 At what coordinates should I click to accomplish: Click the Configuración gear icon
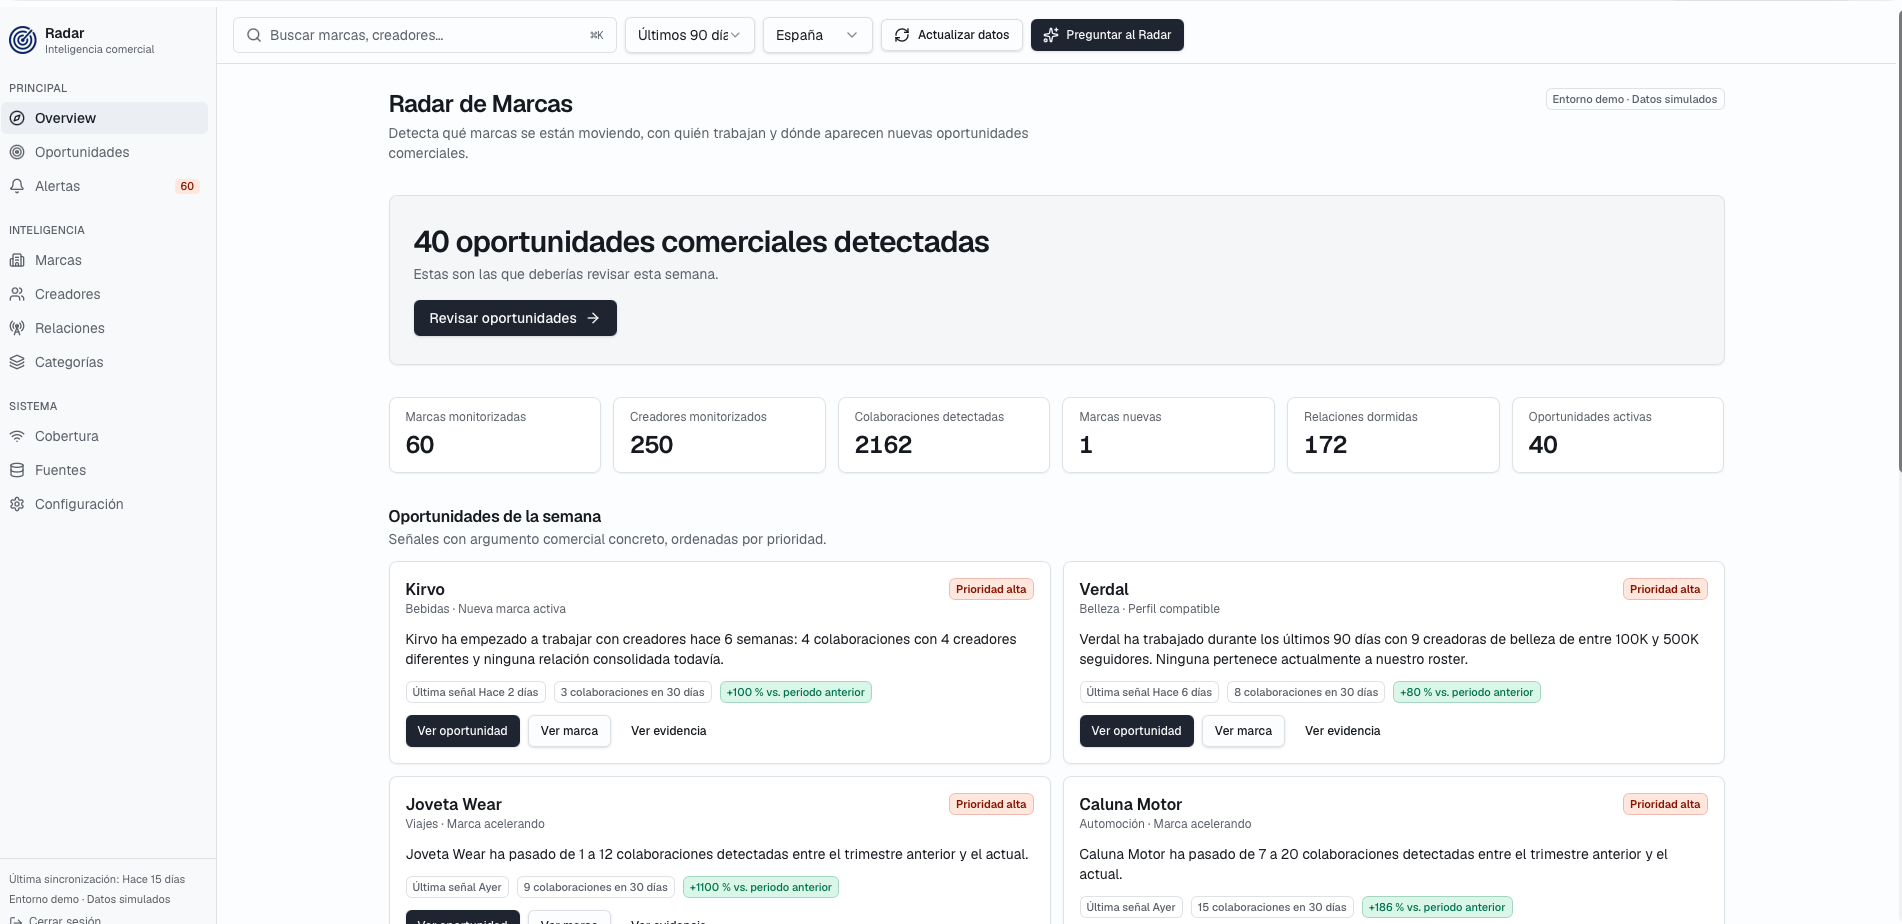[17, 504]
